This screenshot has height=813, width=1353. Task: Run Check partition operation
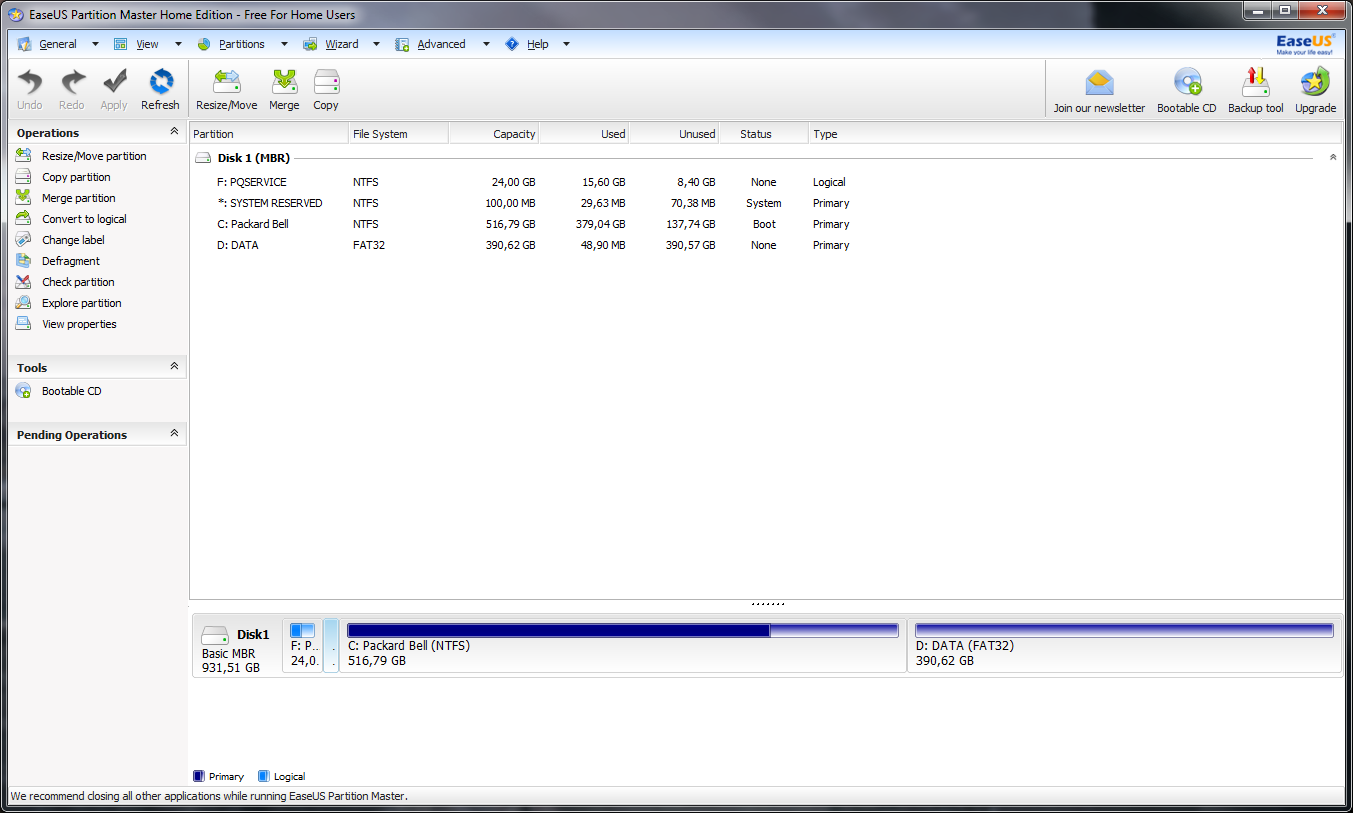78,282
